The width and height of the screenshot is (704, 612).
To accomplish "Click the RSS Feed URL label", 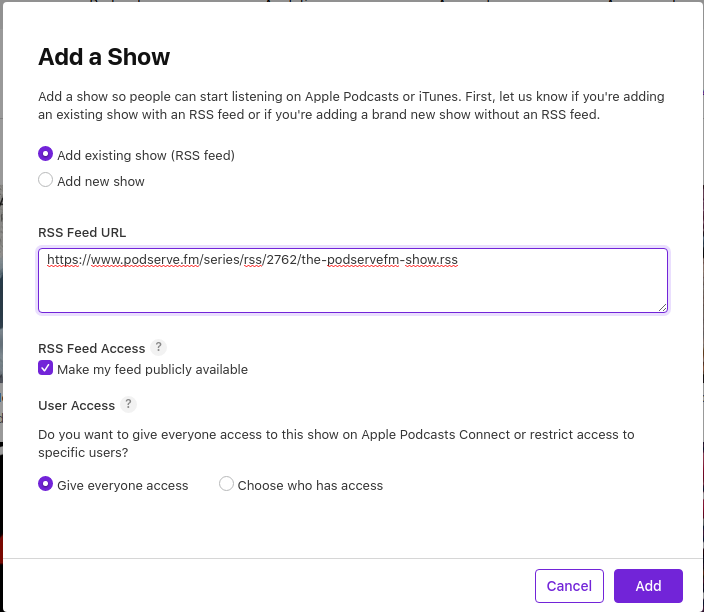I will pos(82,233).
